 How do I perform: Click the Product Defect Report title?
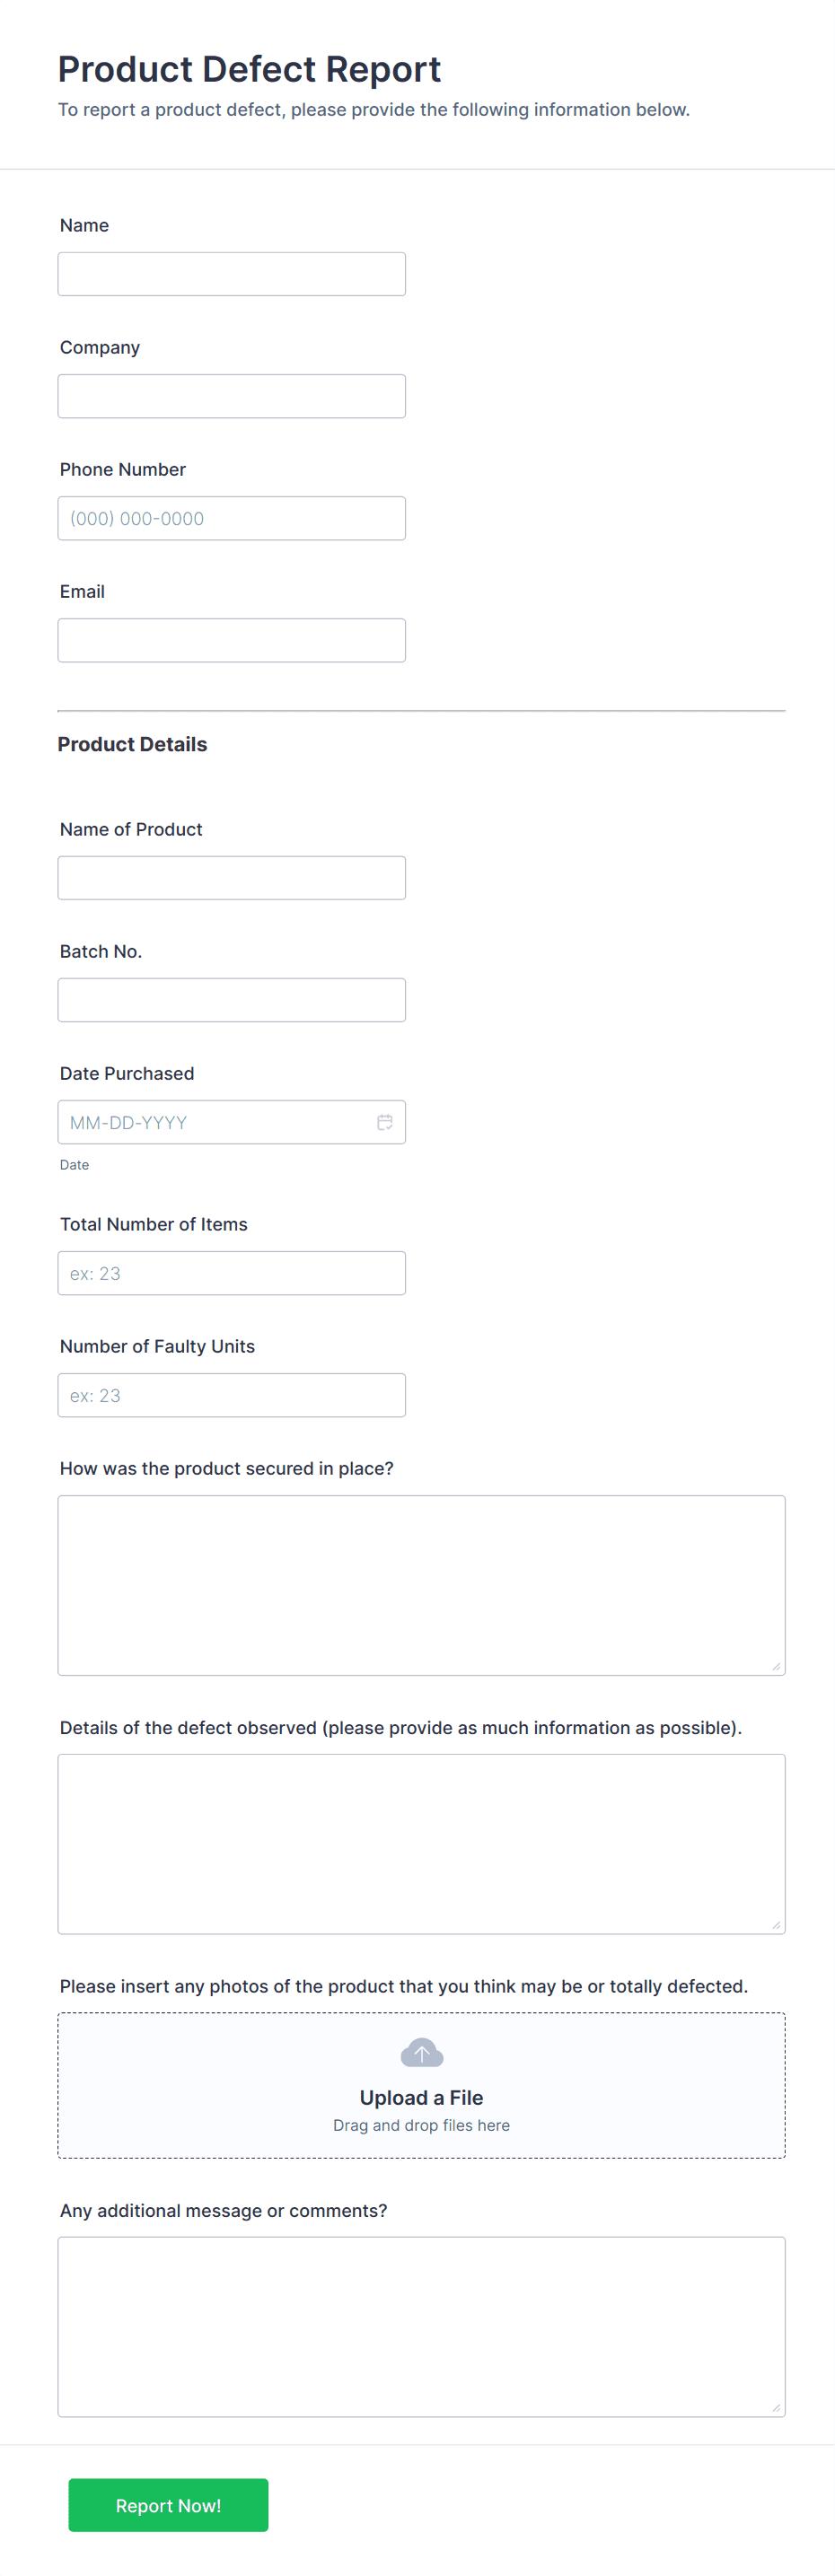(x=250, y=68)
